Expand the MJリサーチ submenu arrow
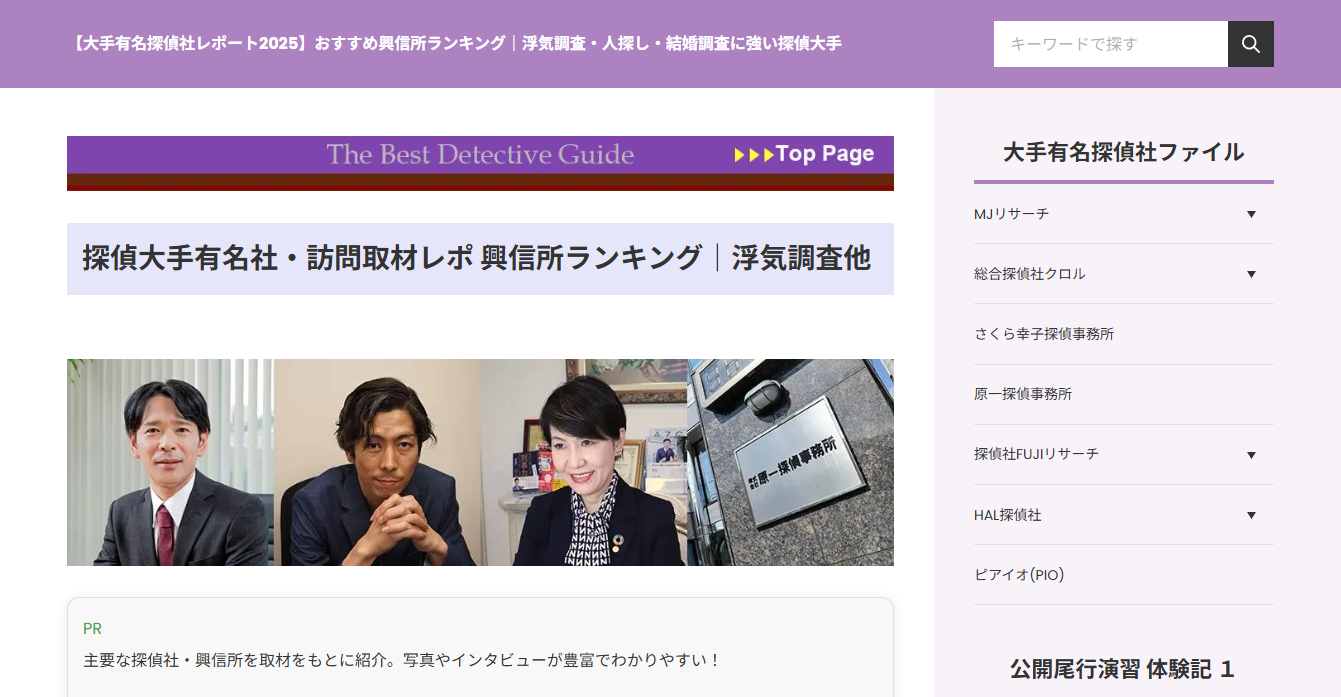1341x697 pixels. click(1251, 214)
